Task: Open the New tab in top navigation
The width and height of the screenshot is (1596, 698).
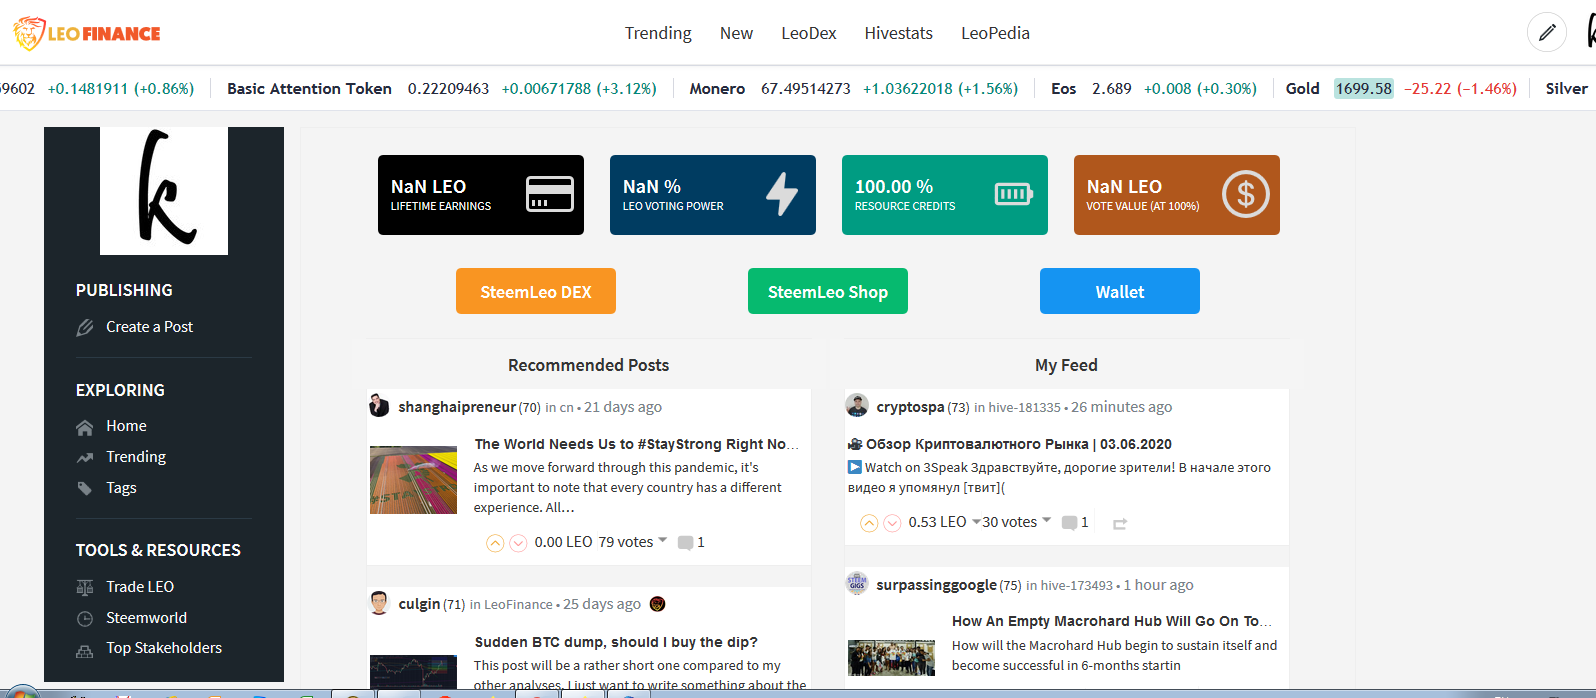Action: 736,33
